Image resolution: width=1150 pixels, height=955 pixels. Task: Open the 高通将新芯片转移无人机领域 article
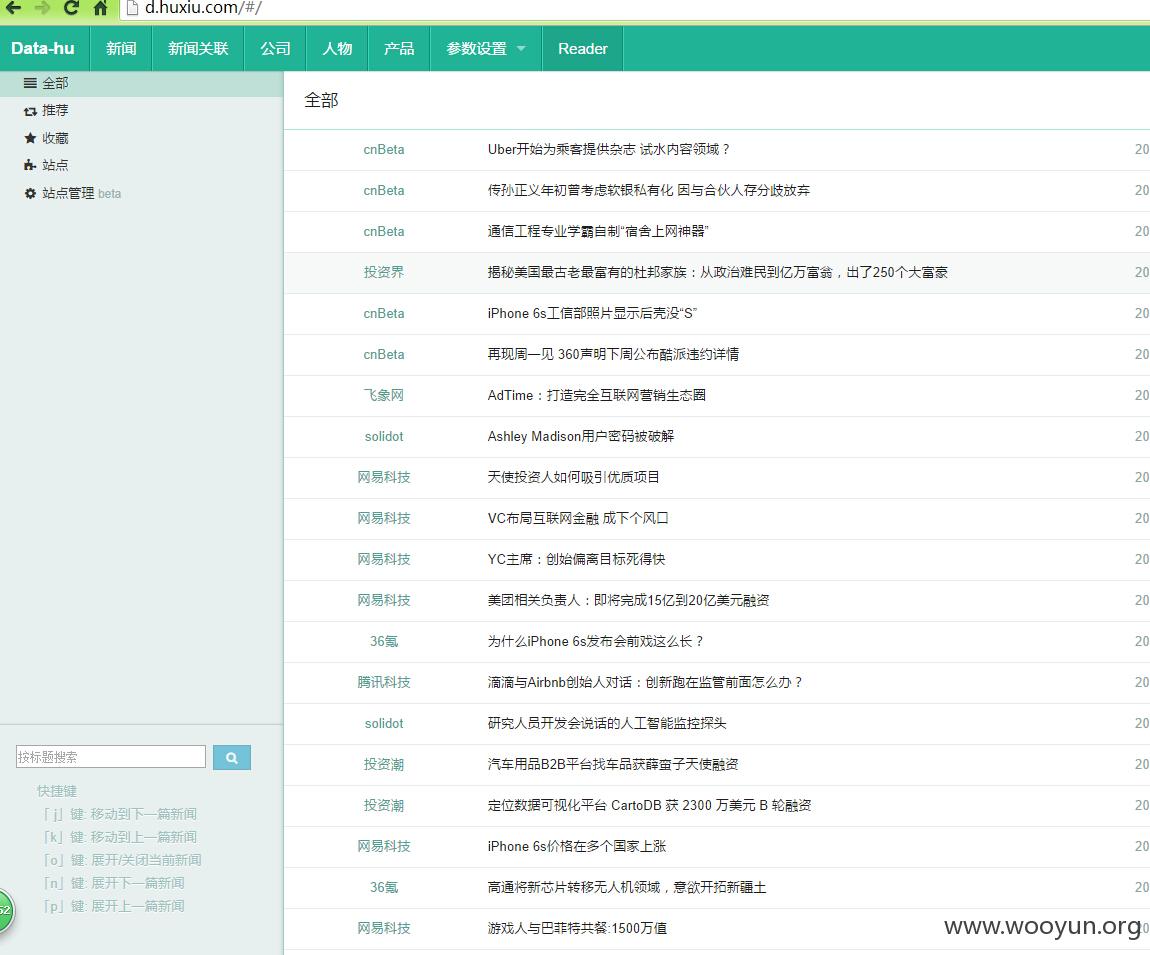coord(626,888)
